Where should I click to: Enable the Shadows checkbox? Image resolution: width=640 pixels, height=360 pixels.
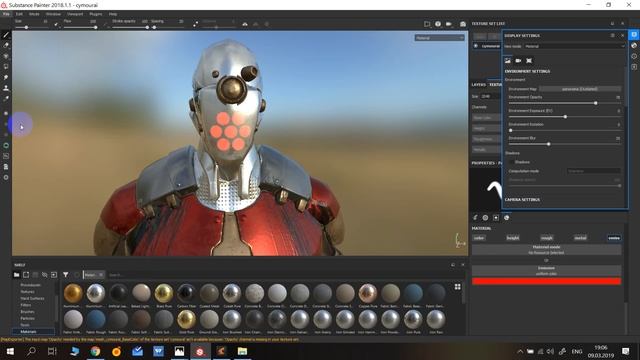pos(511,162)
